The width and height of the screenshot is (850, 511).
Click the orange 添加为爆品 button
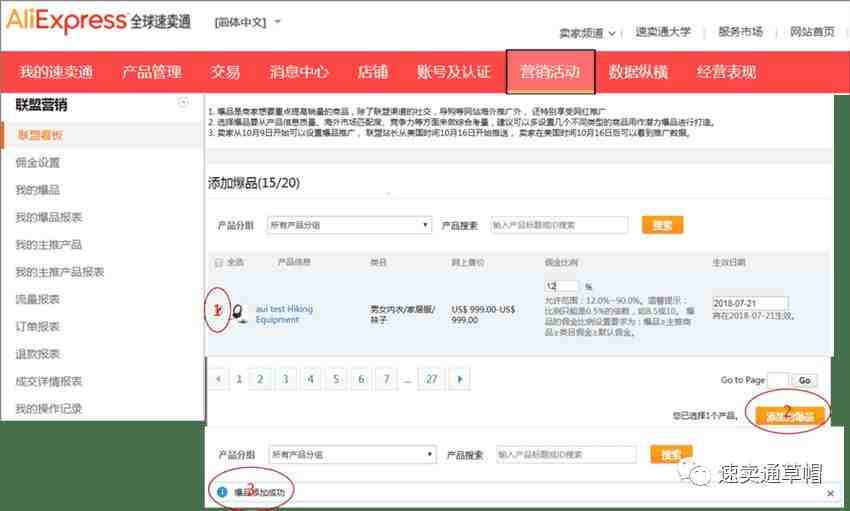[790, 416]
